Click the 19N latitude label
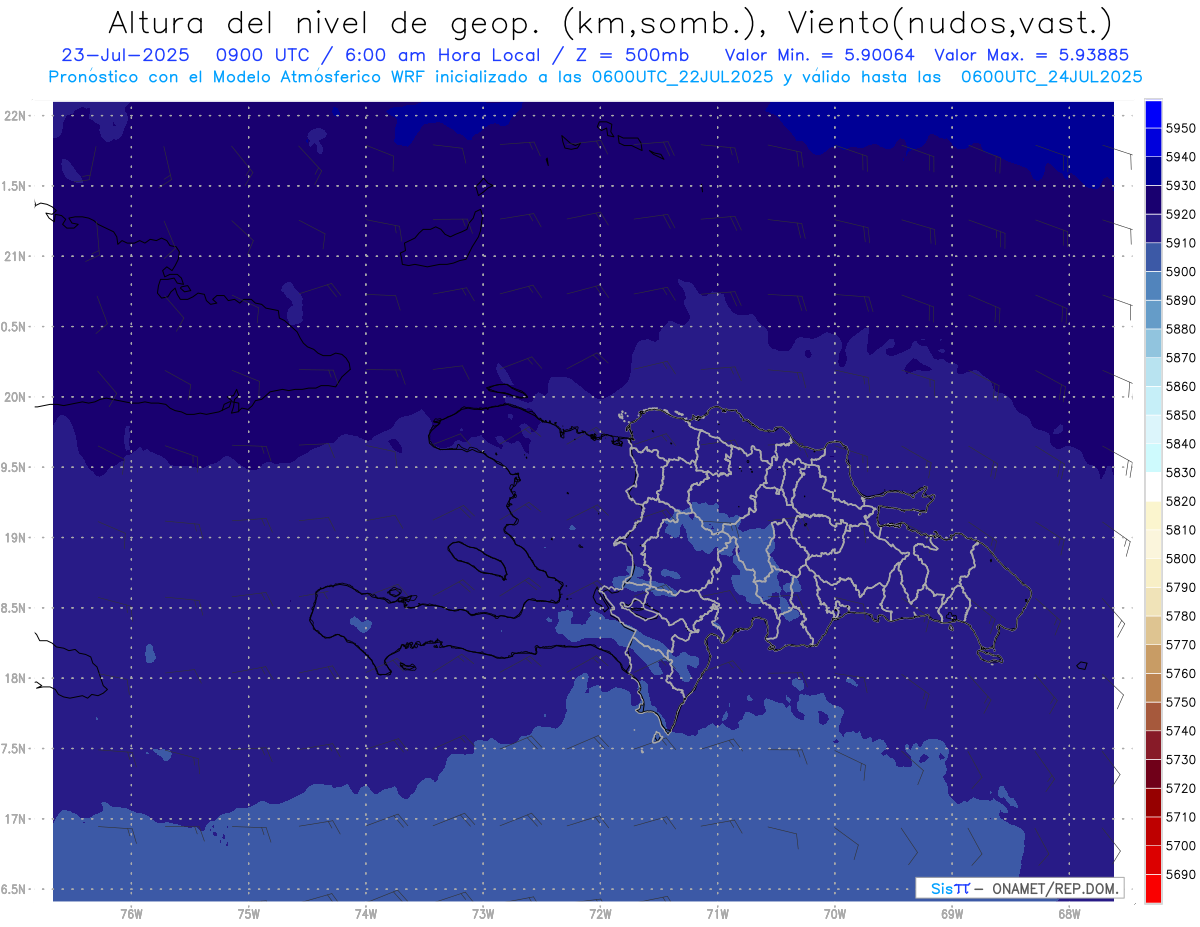 point(15,537)
